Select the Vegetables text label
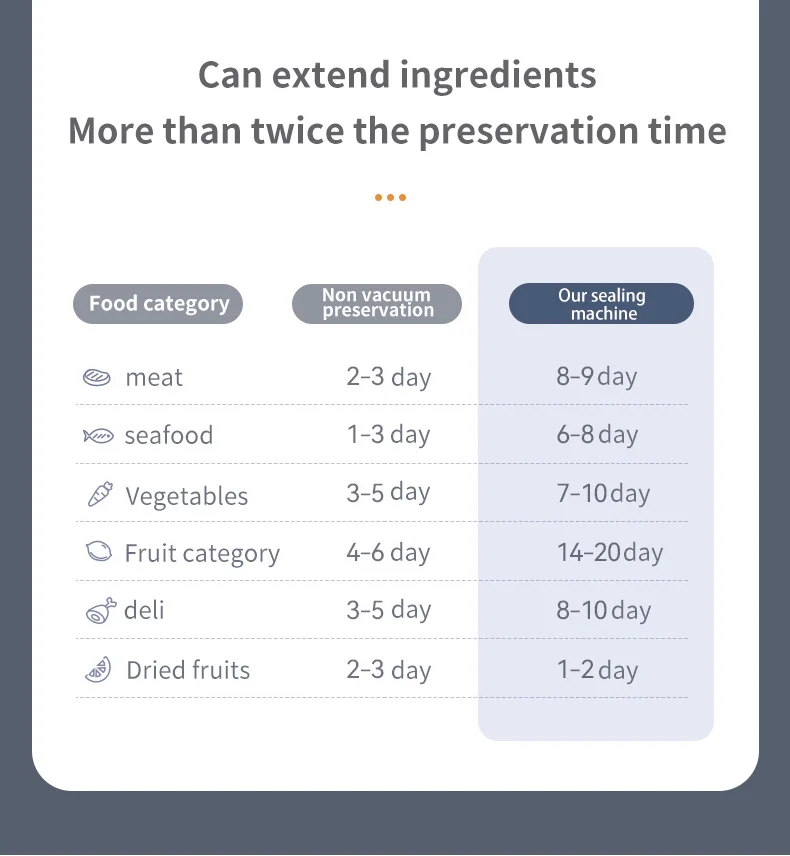790x856 pixels. pos(187,496)
